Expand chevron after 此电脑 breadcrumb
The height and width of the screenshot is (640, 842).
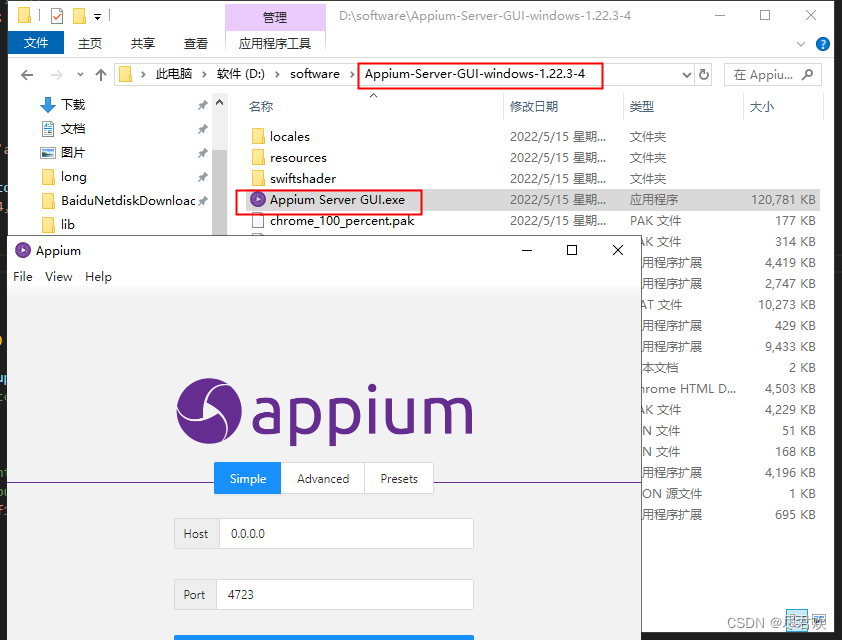(204, 75)
